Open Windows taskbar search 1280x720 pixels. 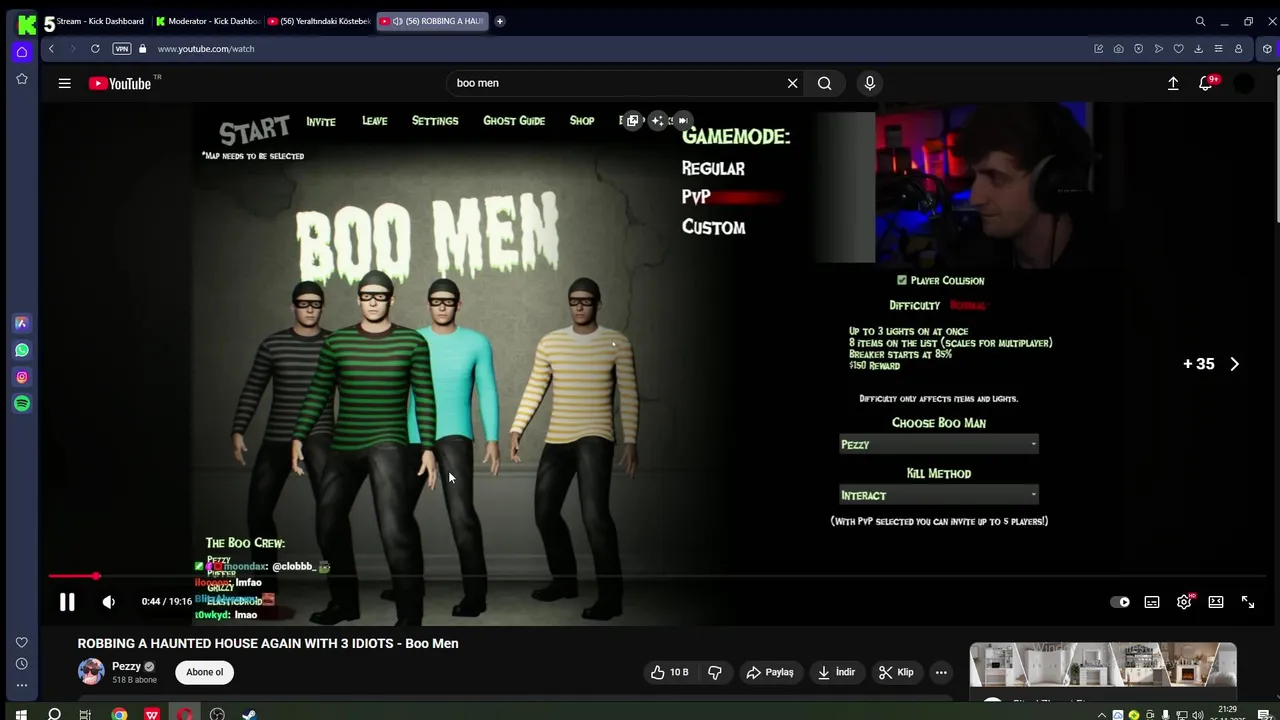pyautogui.click(x=54, y=714)
